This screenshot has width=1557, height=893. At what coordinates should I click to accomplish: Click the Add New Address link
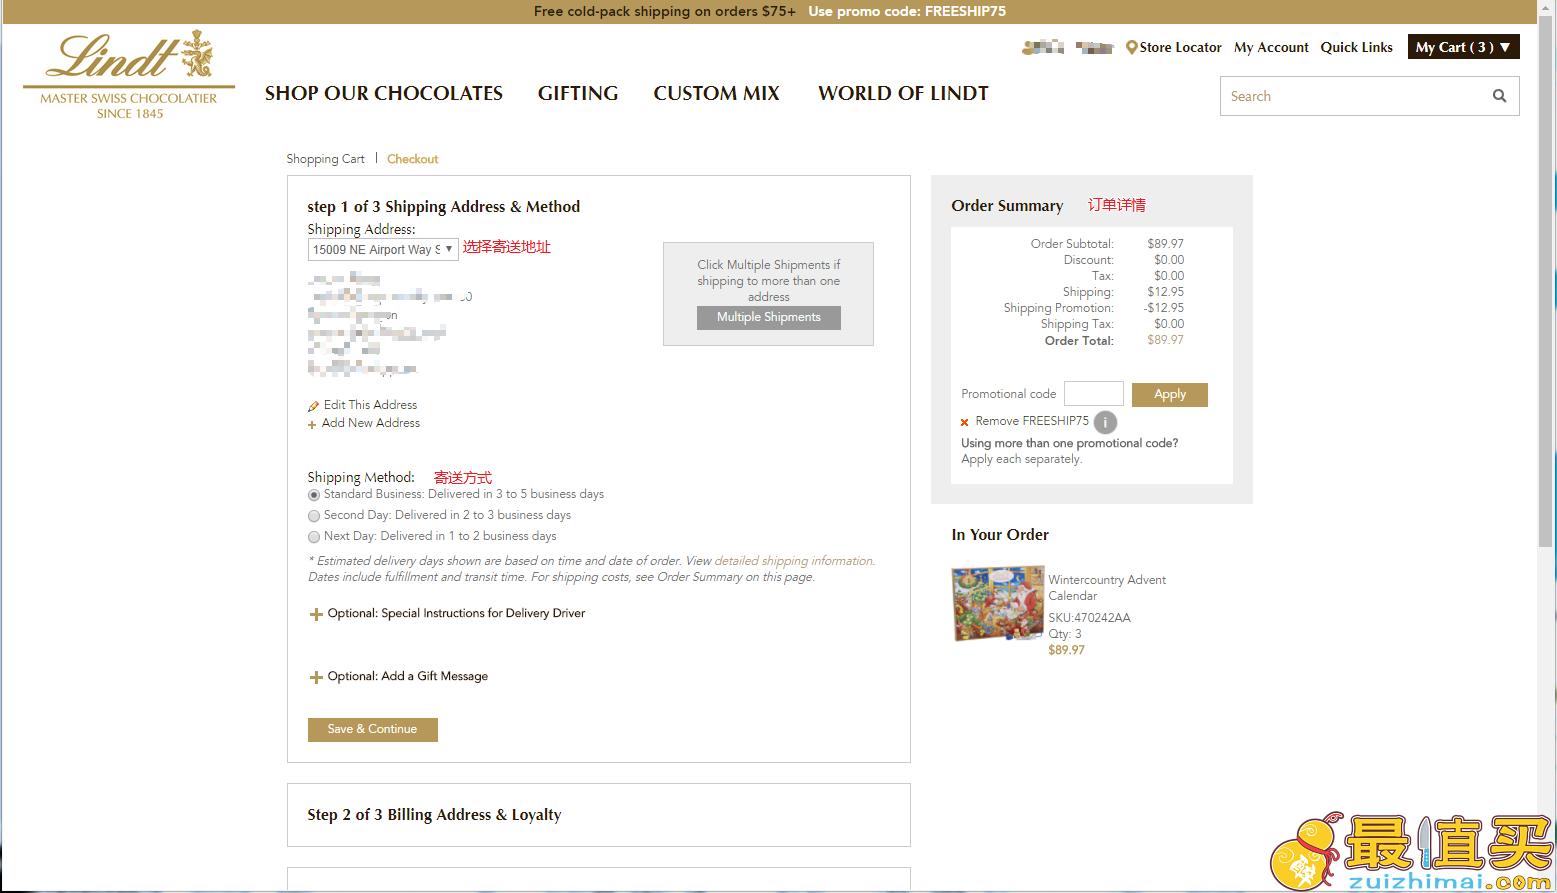click(x=371, y=423)
